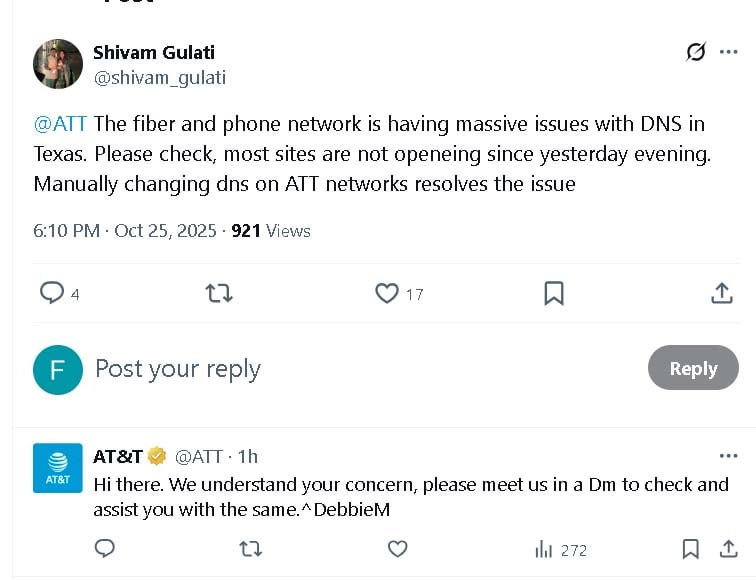Share the AT&T reply
The image size is (756, 580).
(x=729, y=549)
